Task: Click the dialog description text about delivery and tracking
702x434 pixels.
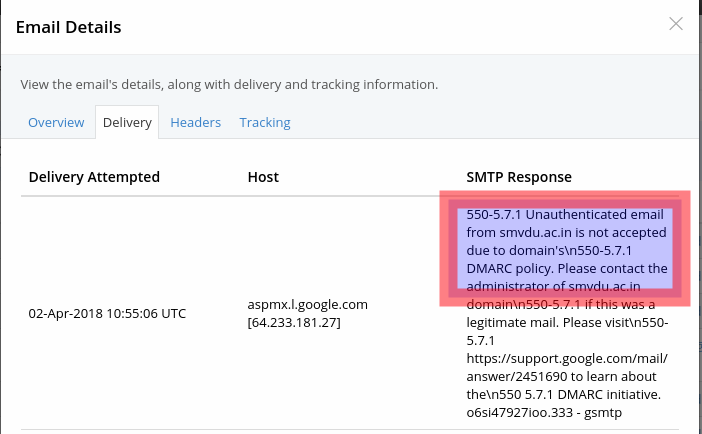Action: point(229,84)
